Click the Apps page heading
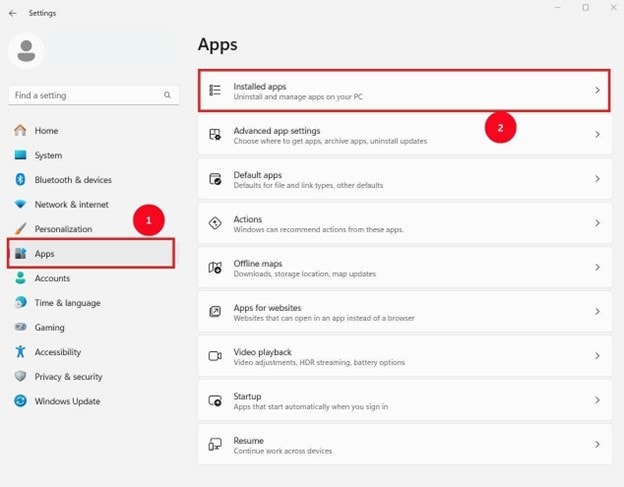Viewport: 624px width, 487px height. [218, 44]
